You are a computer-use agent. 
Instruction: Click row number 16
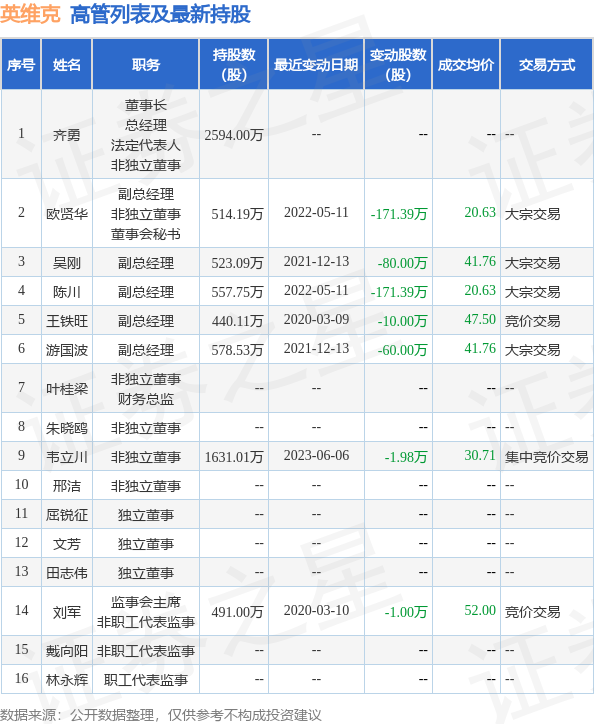coord(21,679)
